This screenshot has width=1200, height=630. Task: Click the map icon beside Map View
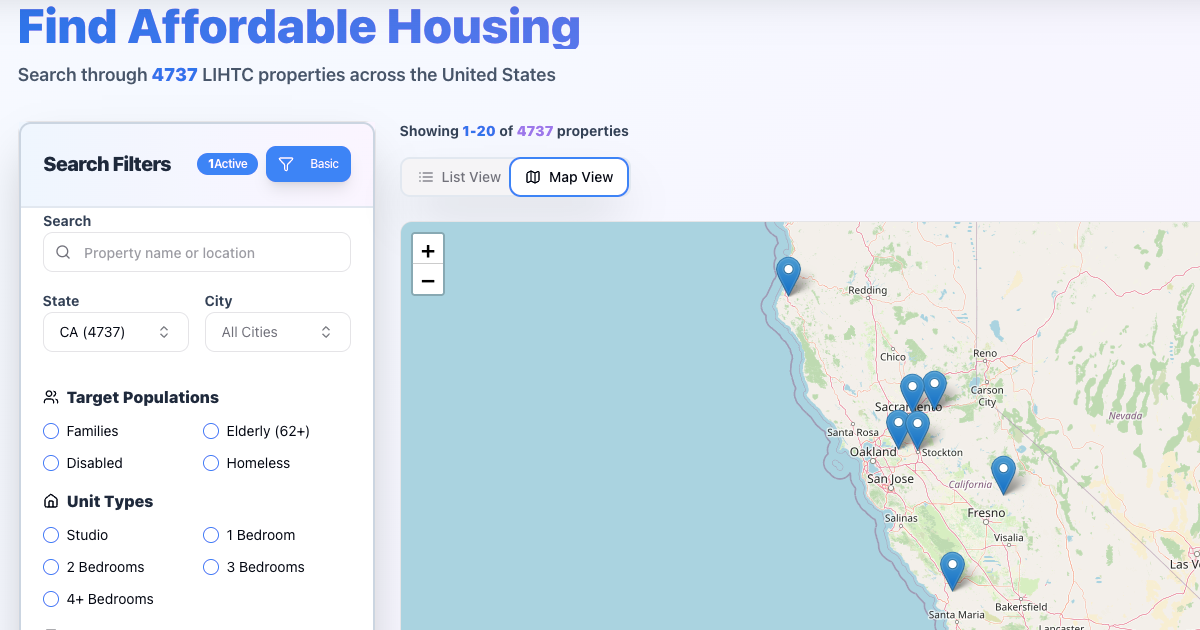pos(534,177)
